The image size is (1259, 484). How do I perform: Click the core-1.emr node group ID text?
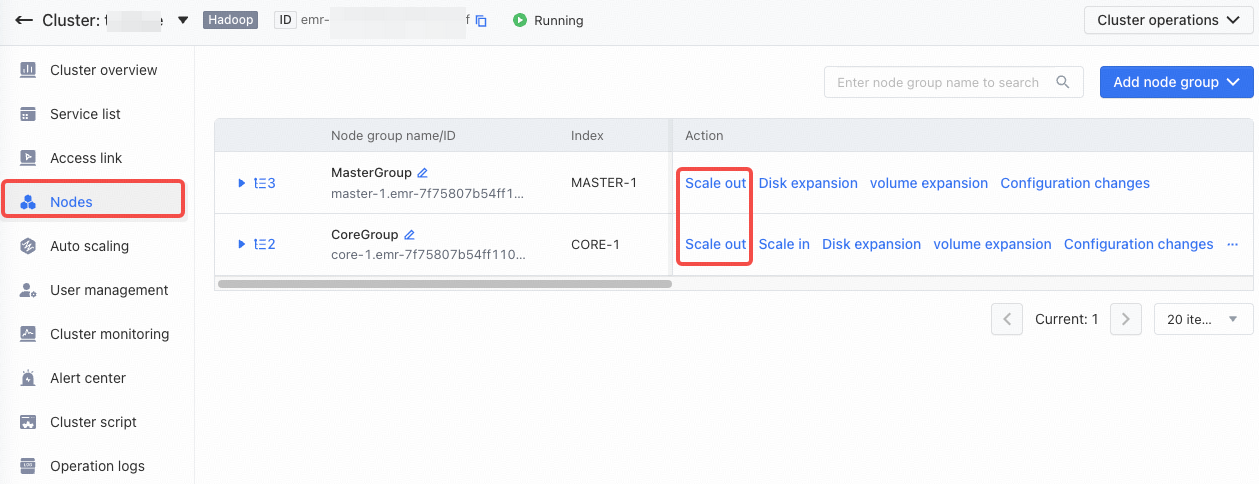[x=428, y=255]
